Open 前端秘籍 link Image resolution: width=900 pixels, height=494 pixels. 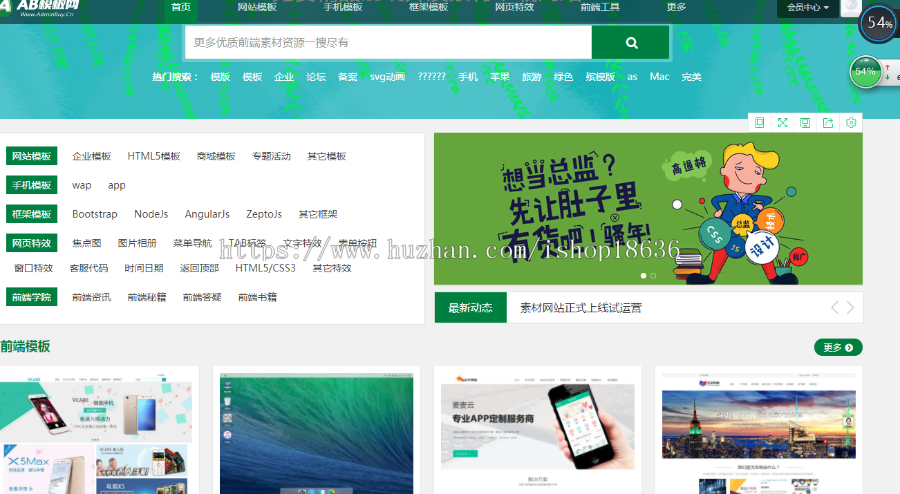147,297
